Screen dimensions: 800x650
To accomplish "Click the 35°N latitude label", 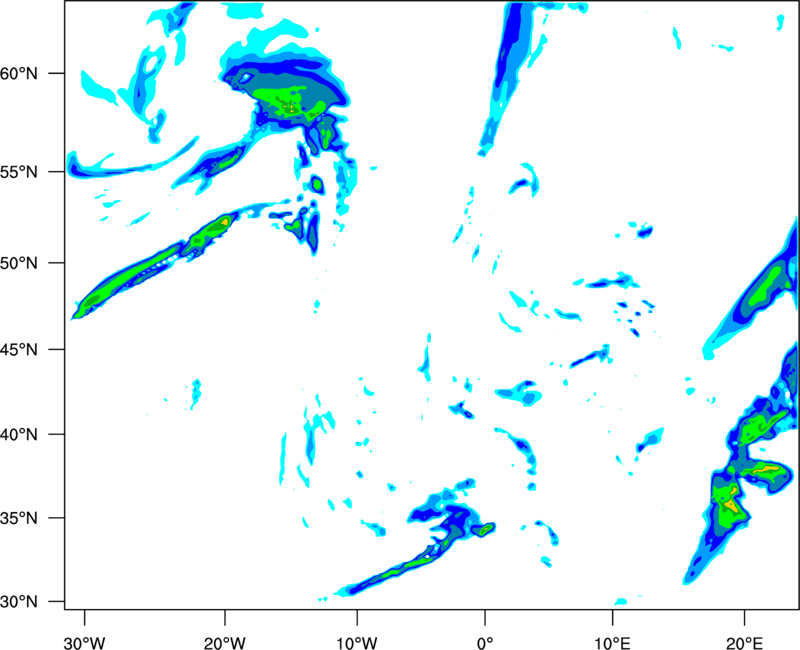I will pyautogui.click(x=19, y=518).
